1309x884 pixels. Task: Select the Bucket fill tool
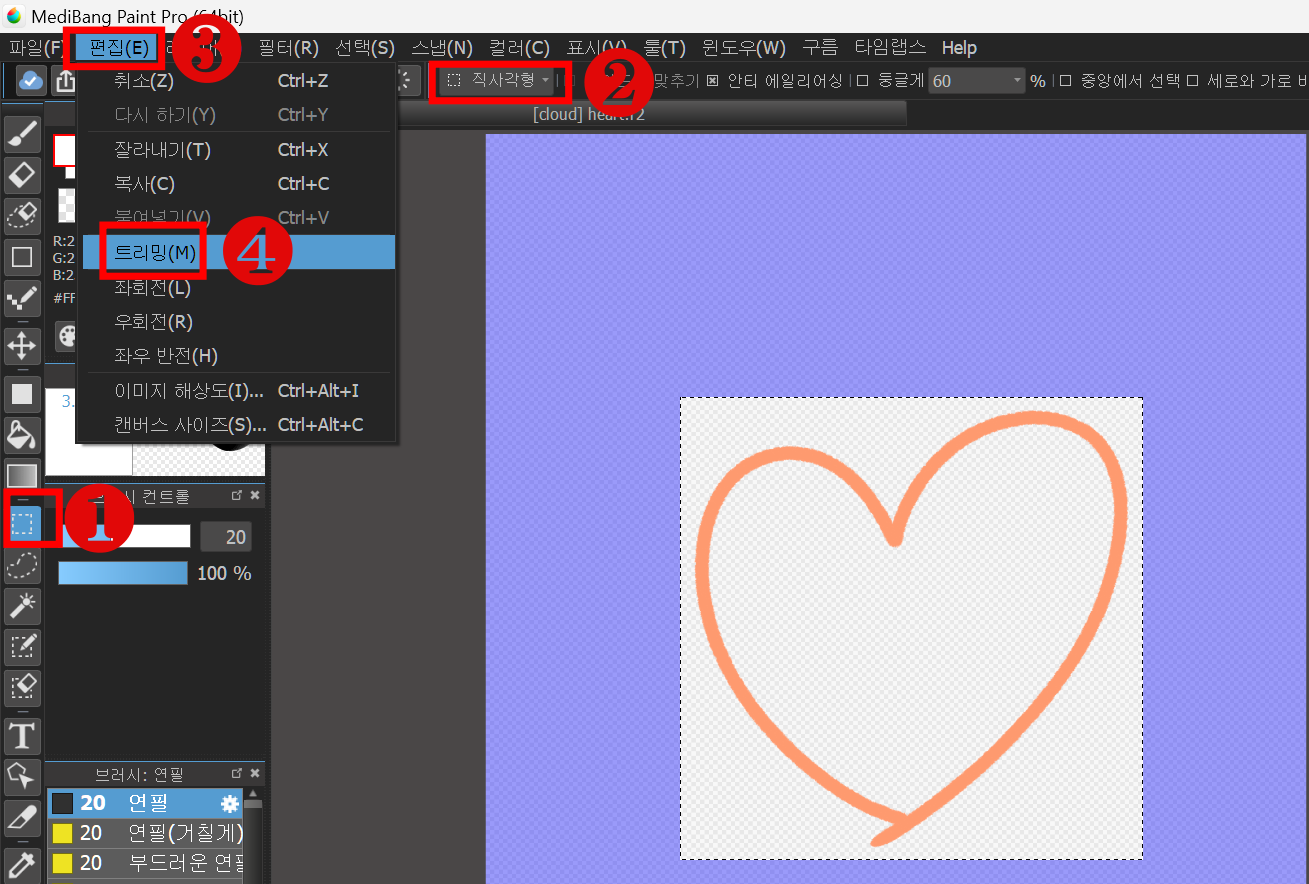[22, 435]
